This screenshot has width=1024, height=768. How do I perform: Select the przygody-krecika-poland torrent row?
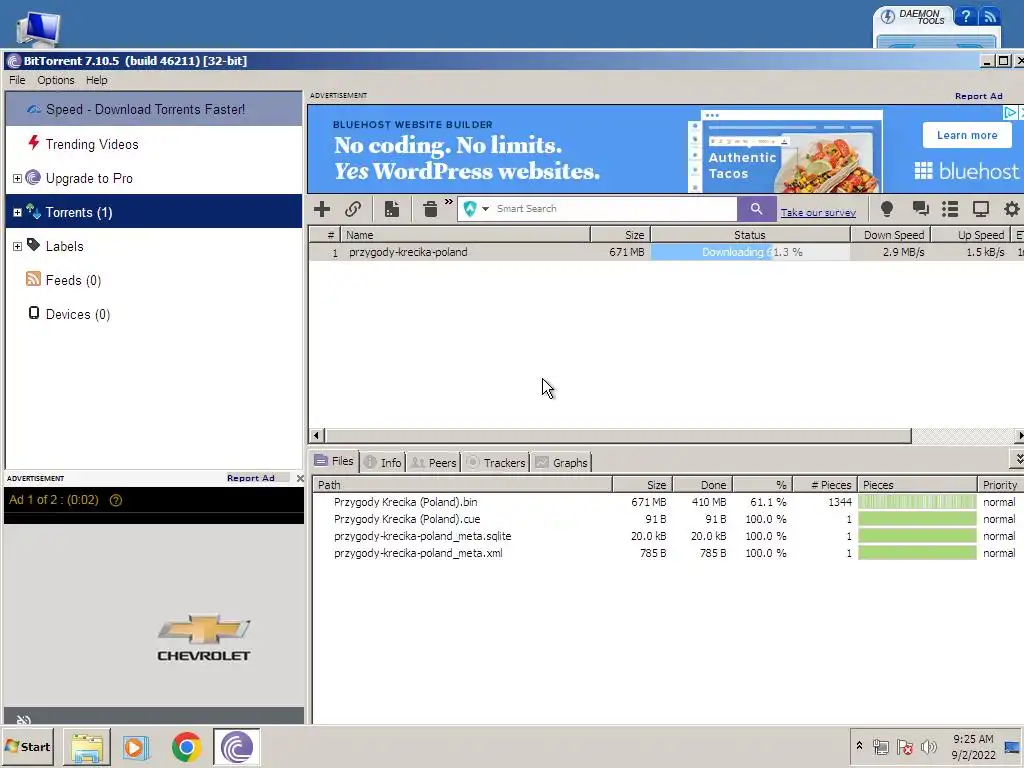(x=666, y=252)
